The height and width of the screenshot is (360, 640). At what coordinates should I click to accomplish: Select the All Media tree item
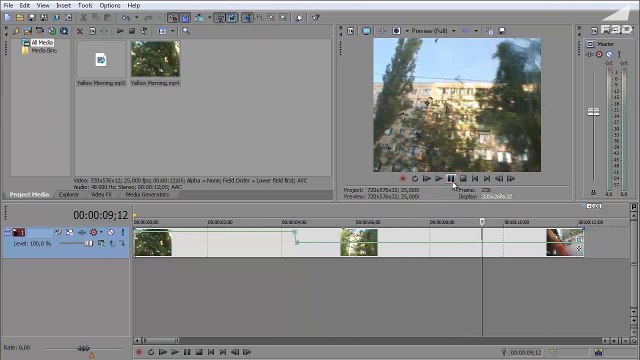(42, 42)
